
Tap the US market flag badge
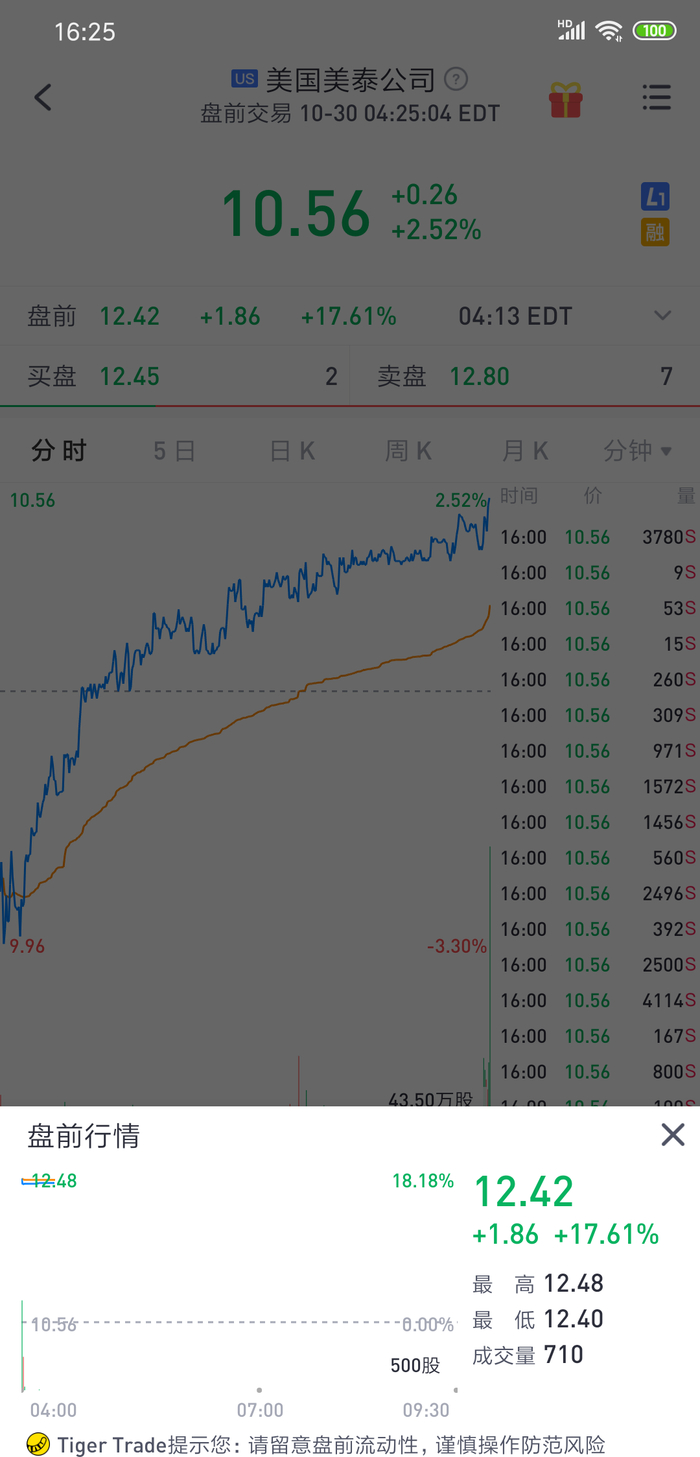coord(245,79)
